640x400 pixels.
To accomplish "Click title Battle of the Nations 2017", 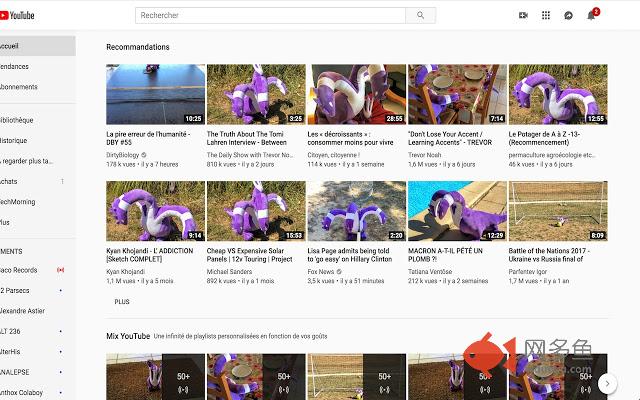I will pos(547,255).
